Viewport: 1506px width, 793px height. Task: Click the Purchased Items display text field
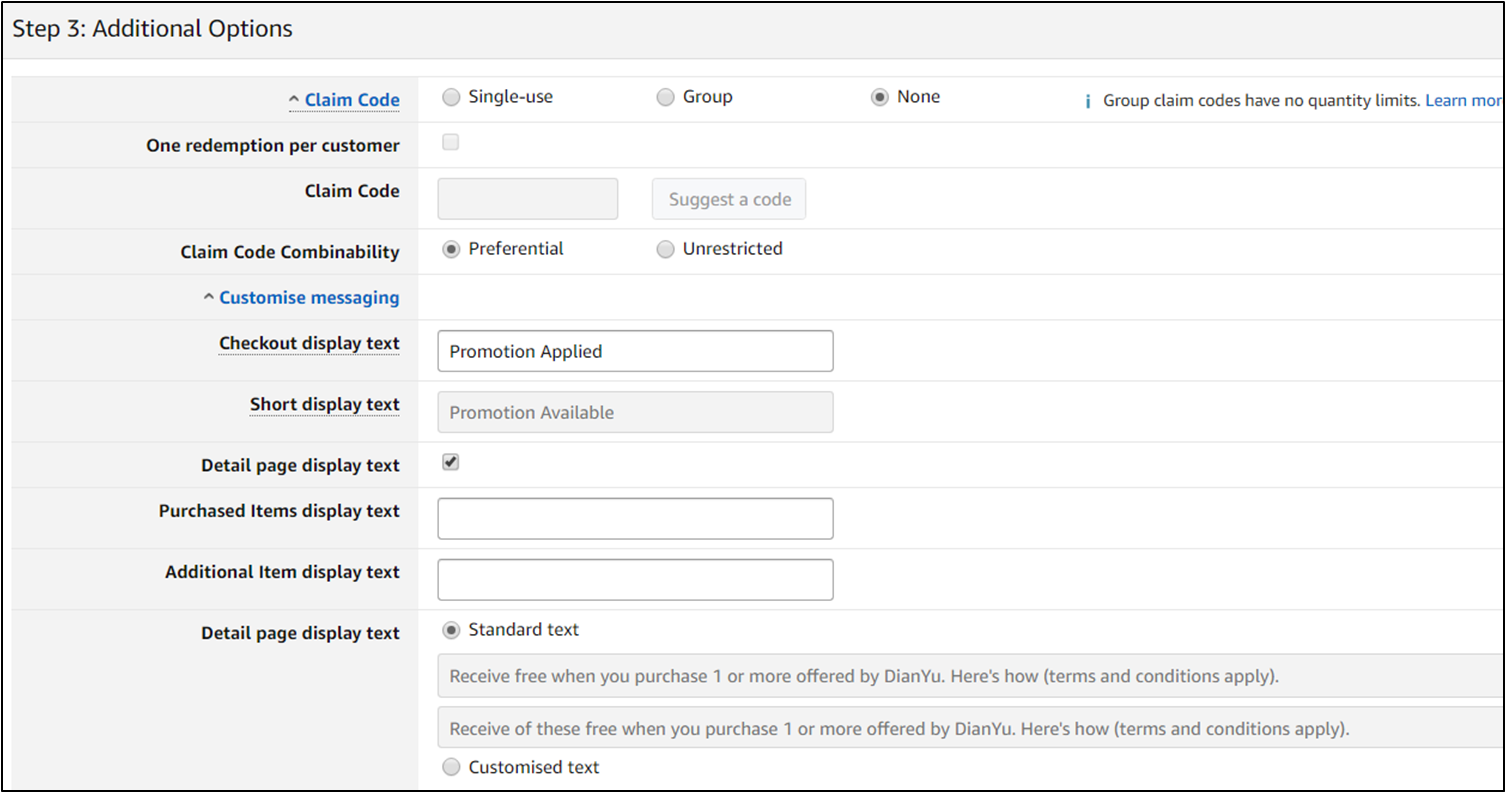635,518
